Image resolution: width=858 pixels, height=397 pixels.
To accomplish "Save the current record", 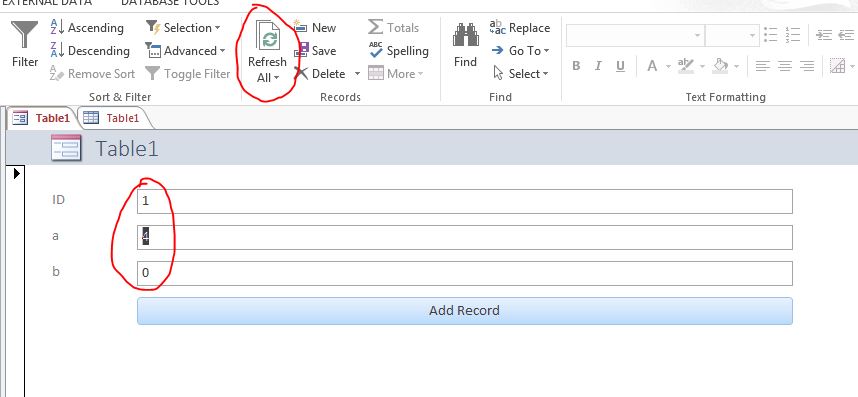I will point(315,51).
